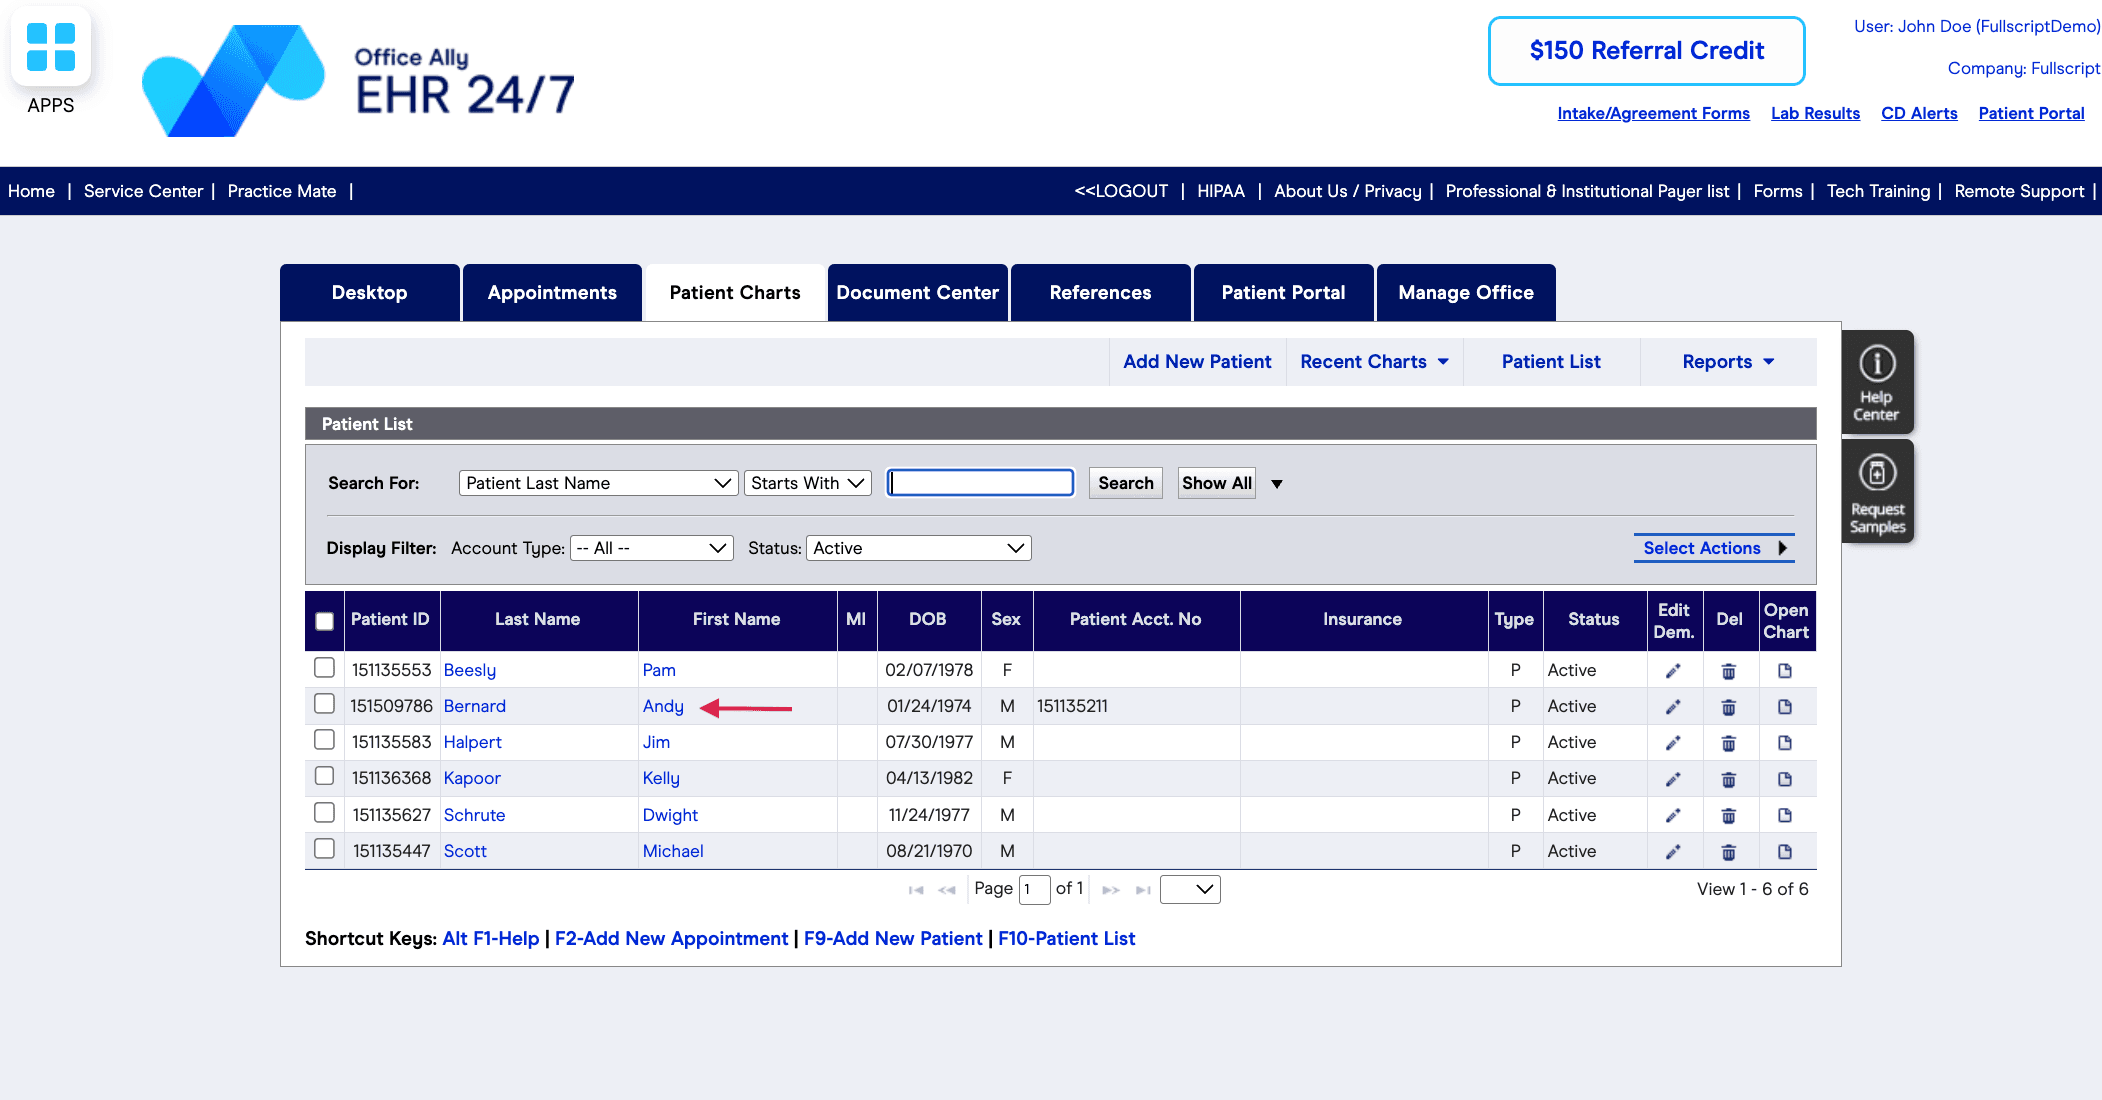Click the page number input box
This screenshot has width=2102, height=1100.
1034,889
